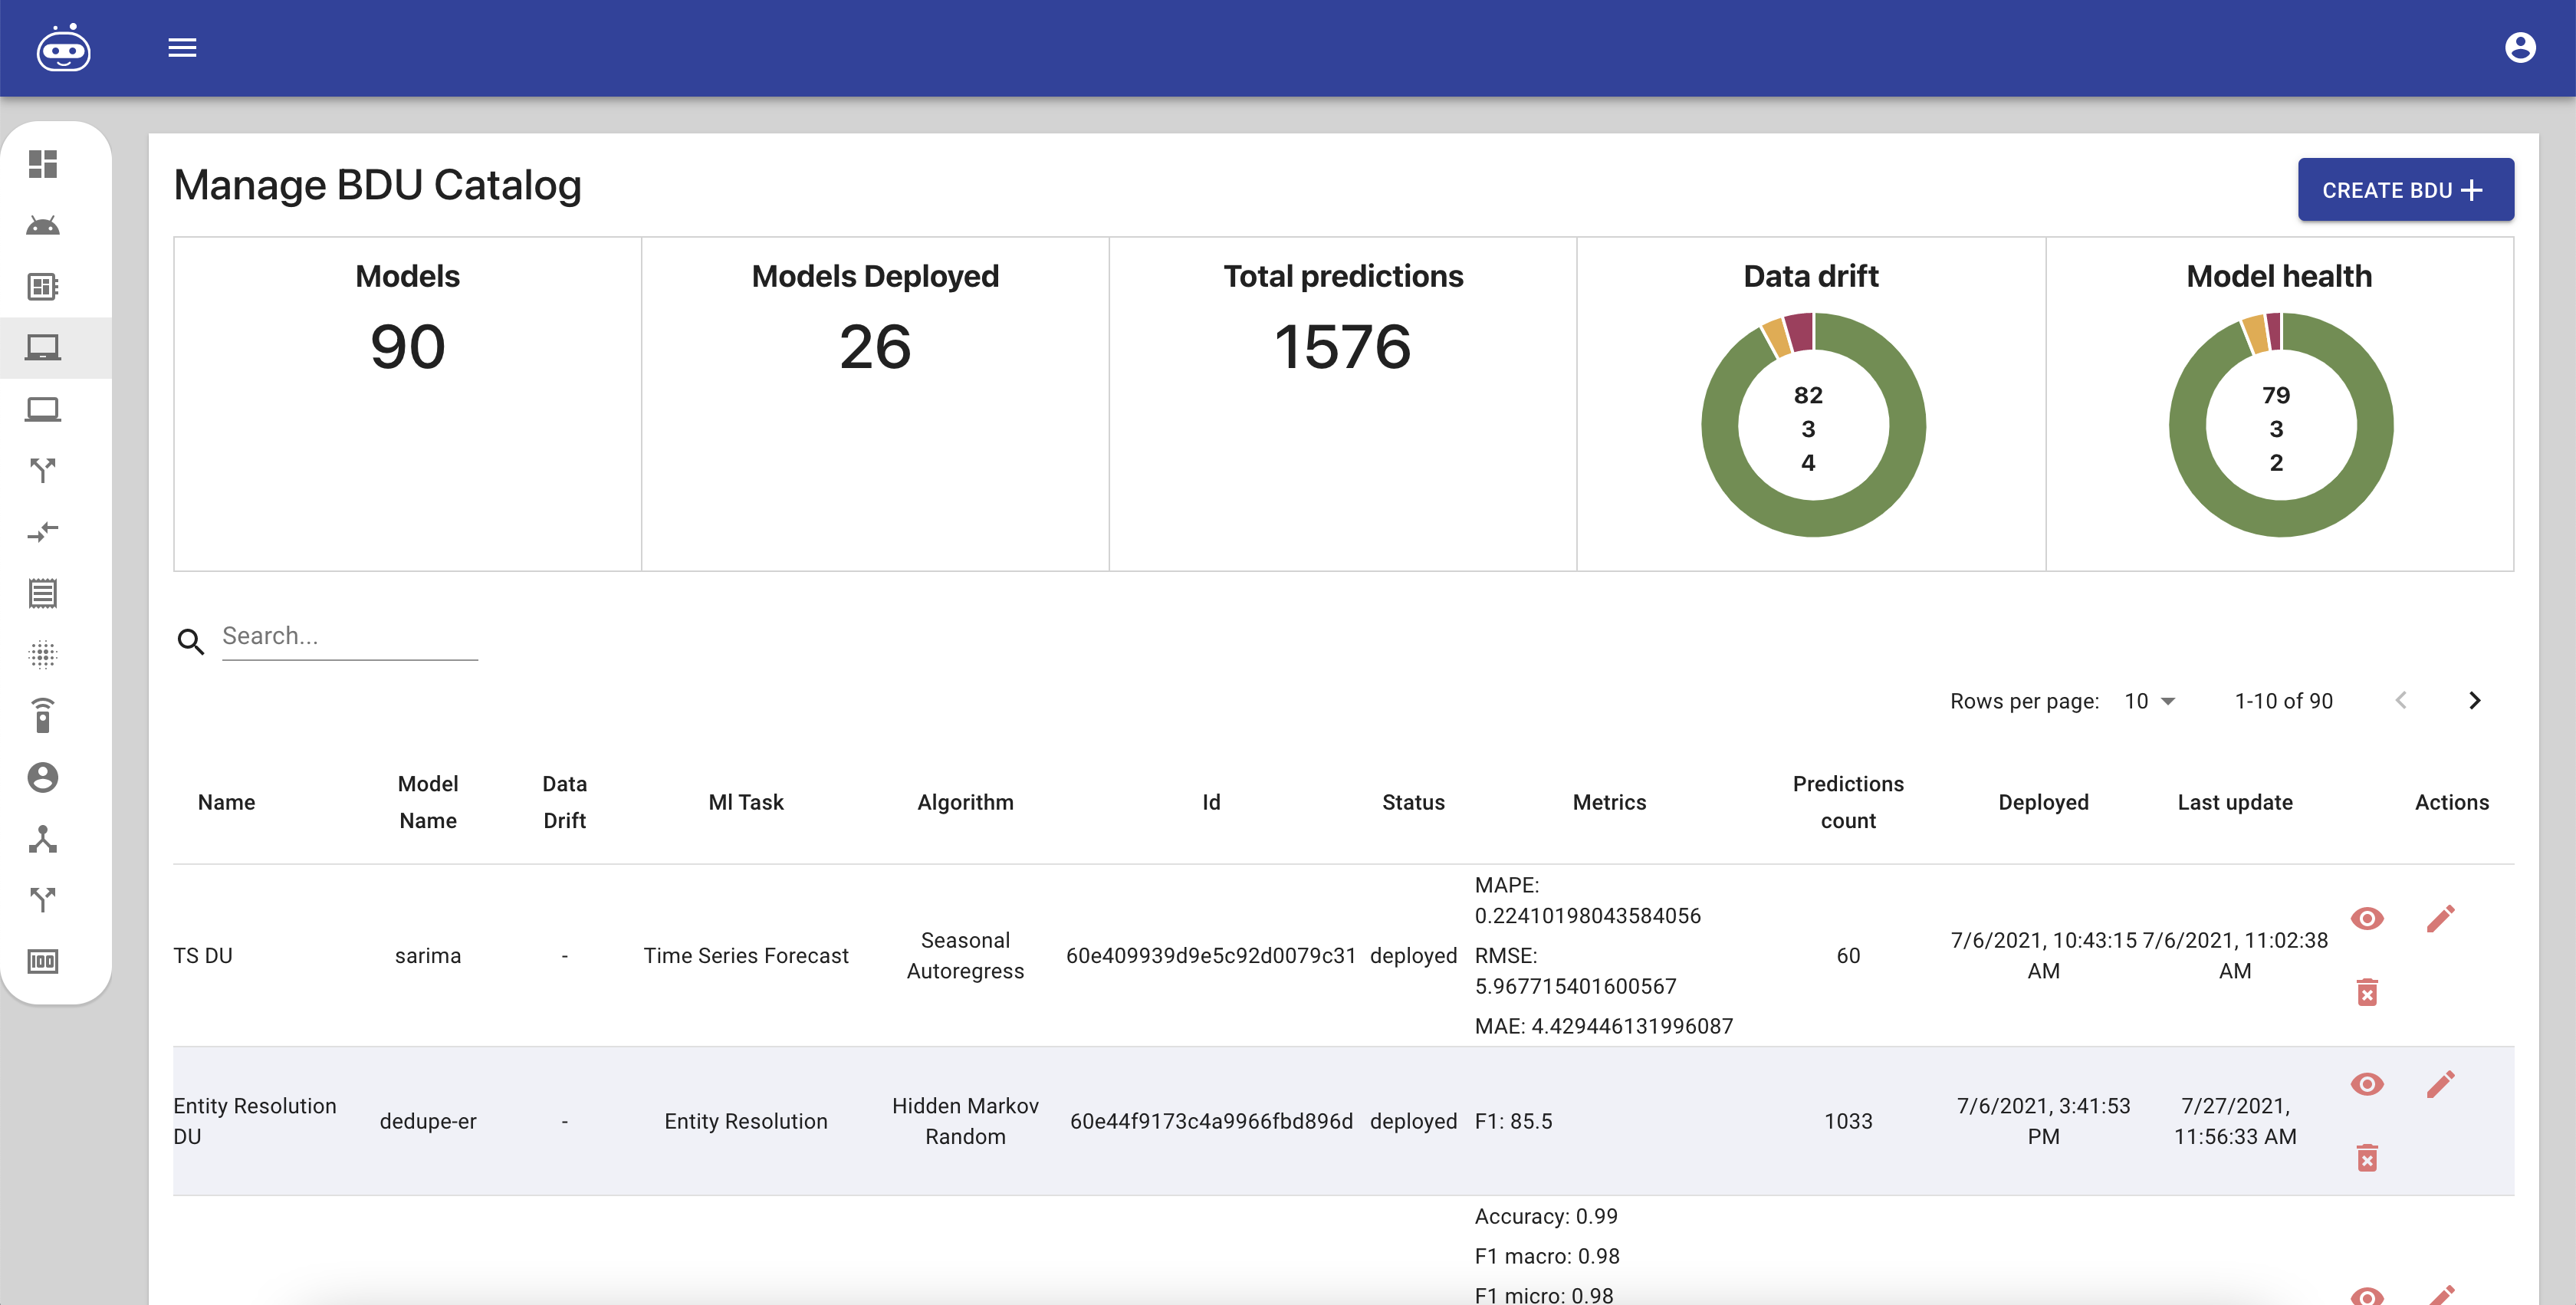Click the Data drift donut chart
The image size is (2576, 1305).
1813,425
